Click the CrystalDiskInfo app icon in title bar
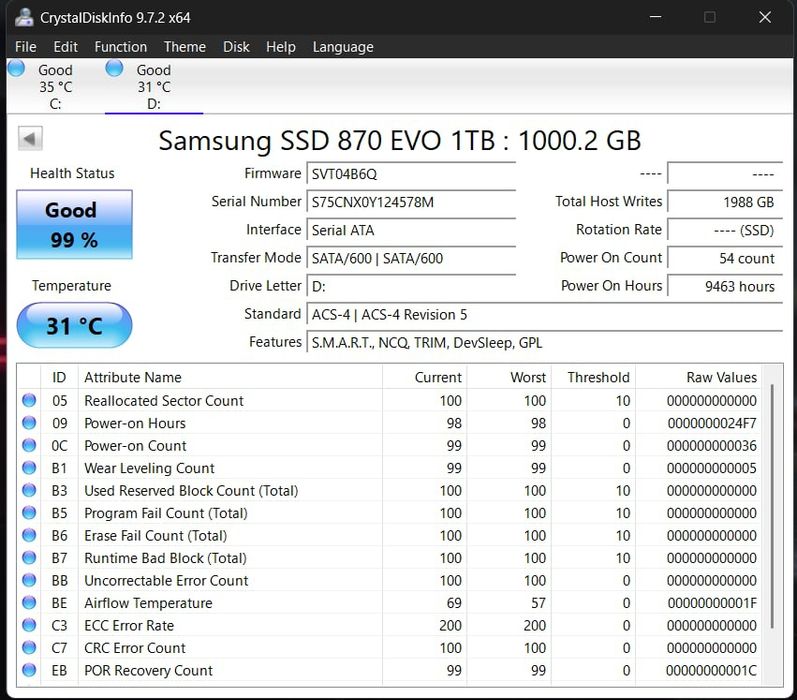The width and height of the screenshot is (797, 700). click(x=24, y=17)
